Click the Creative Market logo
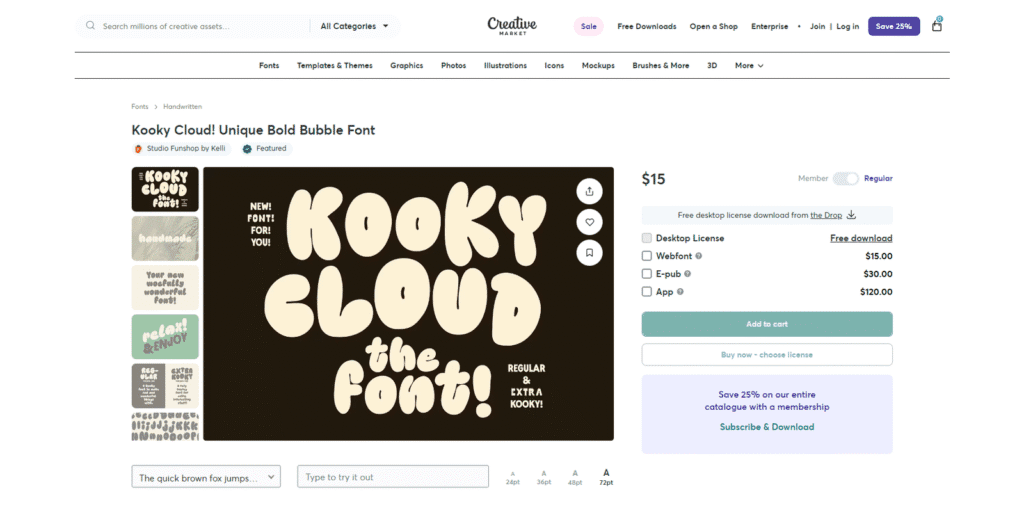Viewport: 1024px width, 511px height. tap(512, 26)
